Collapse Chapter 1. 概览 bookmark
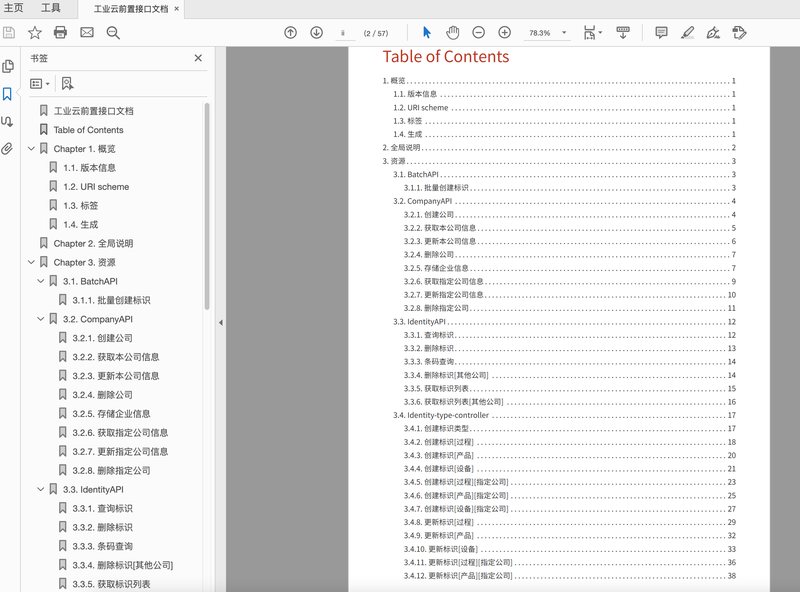 coord(31,149)
